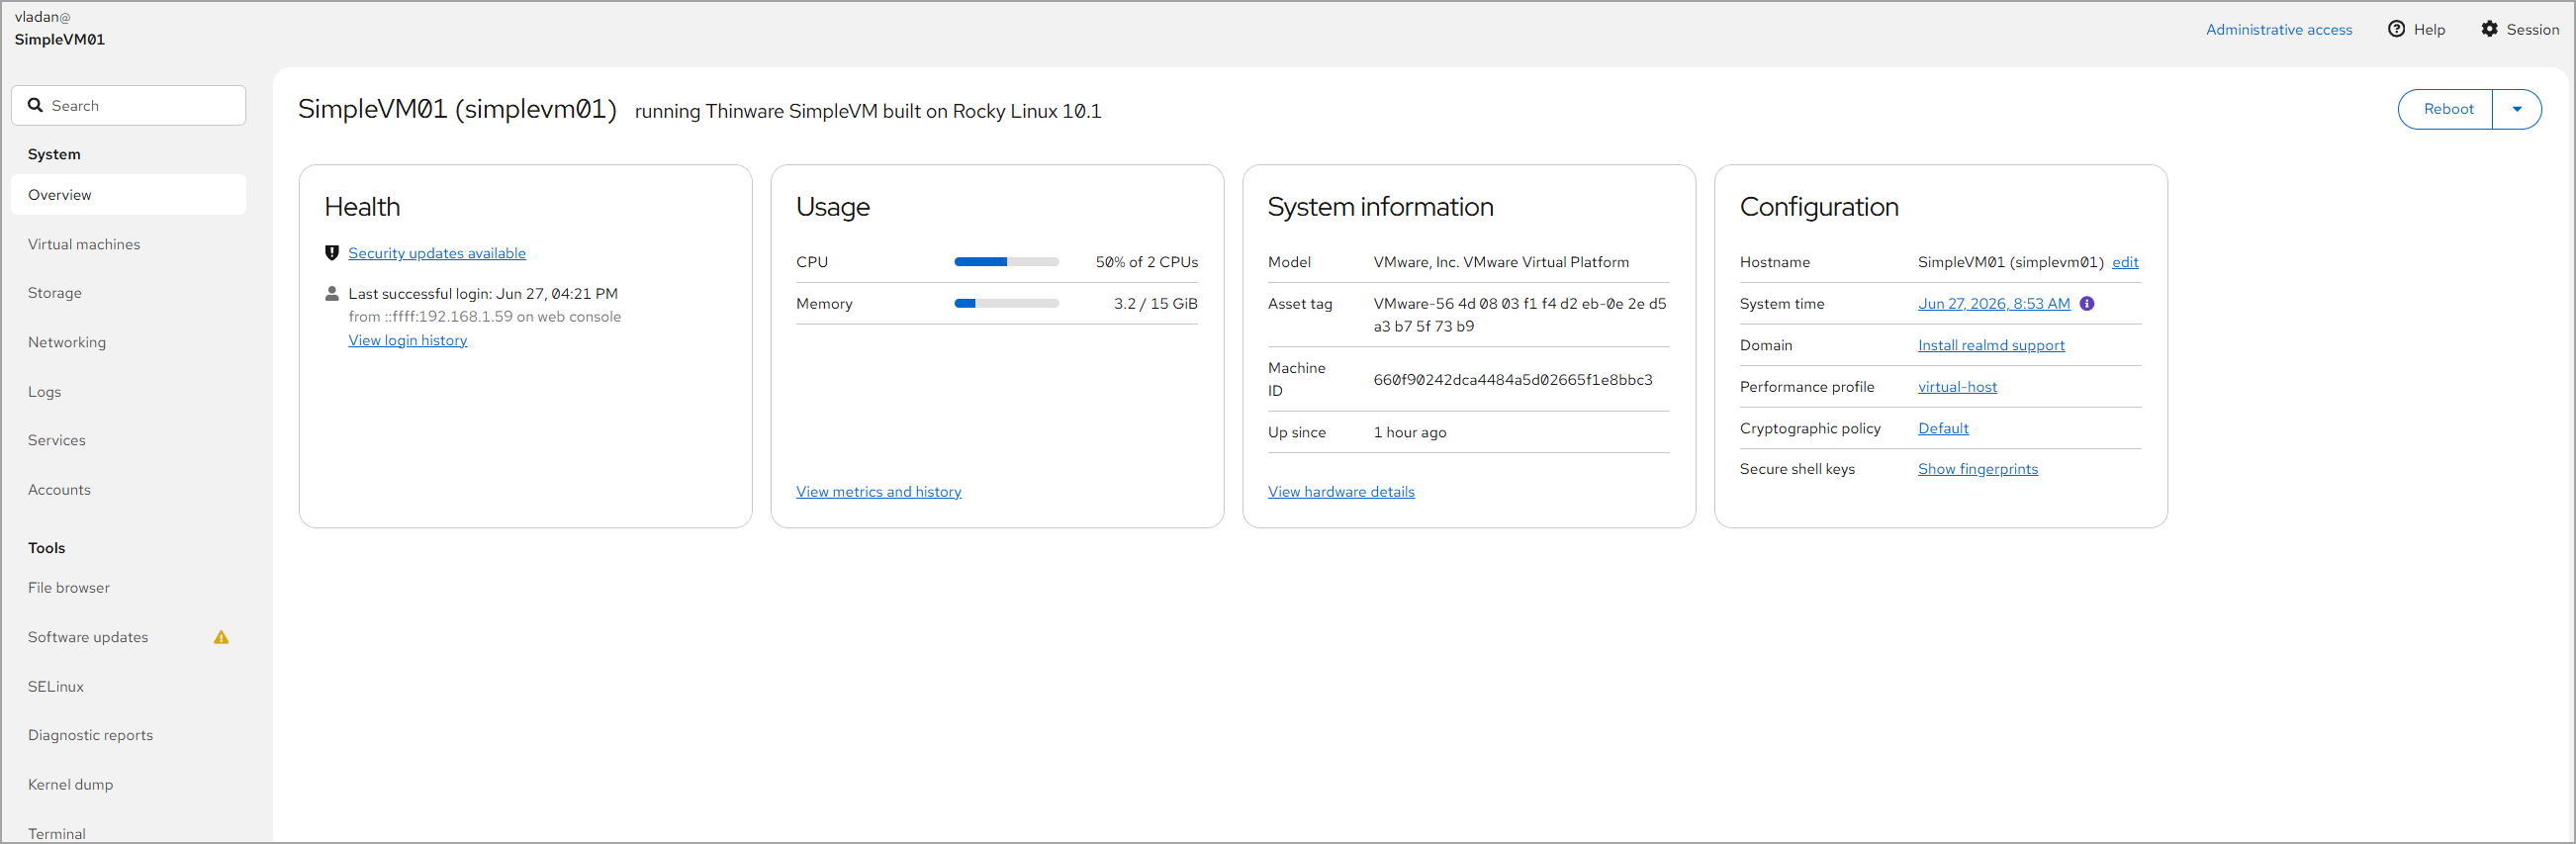Screen dimensions: 2576x844
Task: Click the Help menu label
Action: 2429,30
